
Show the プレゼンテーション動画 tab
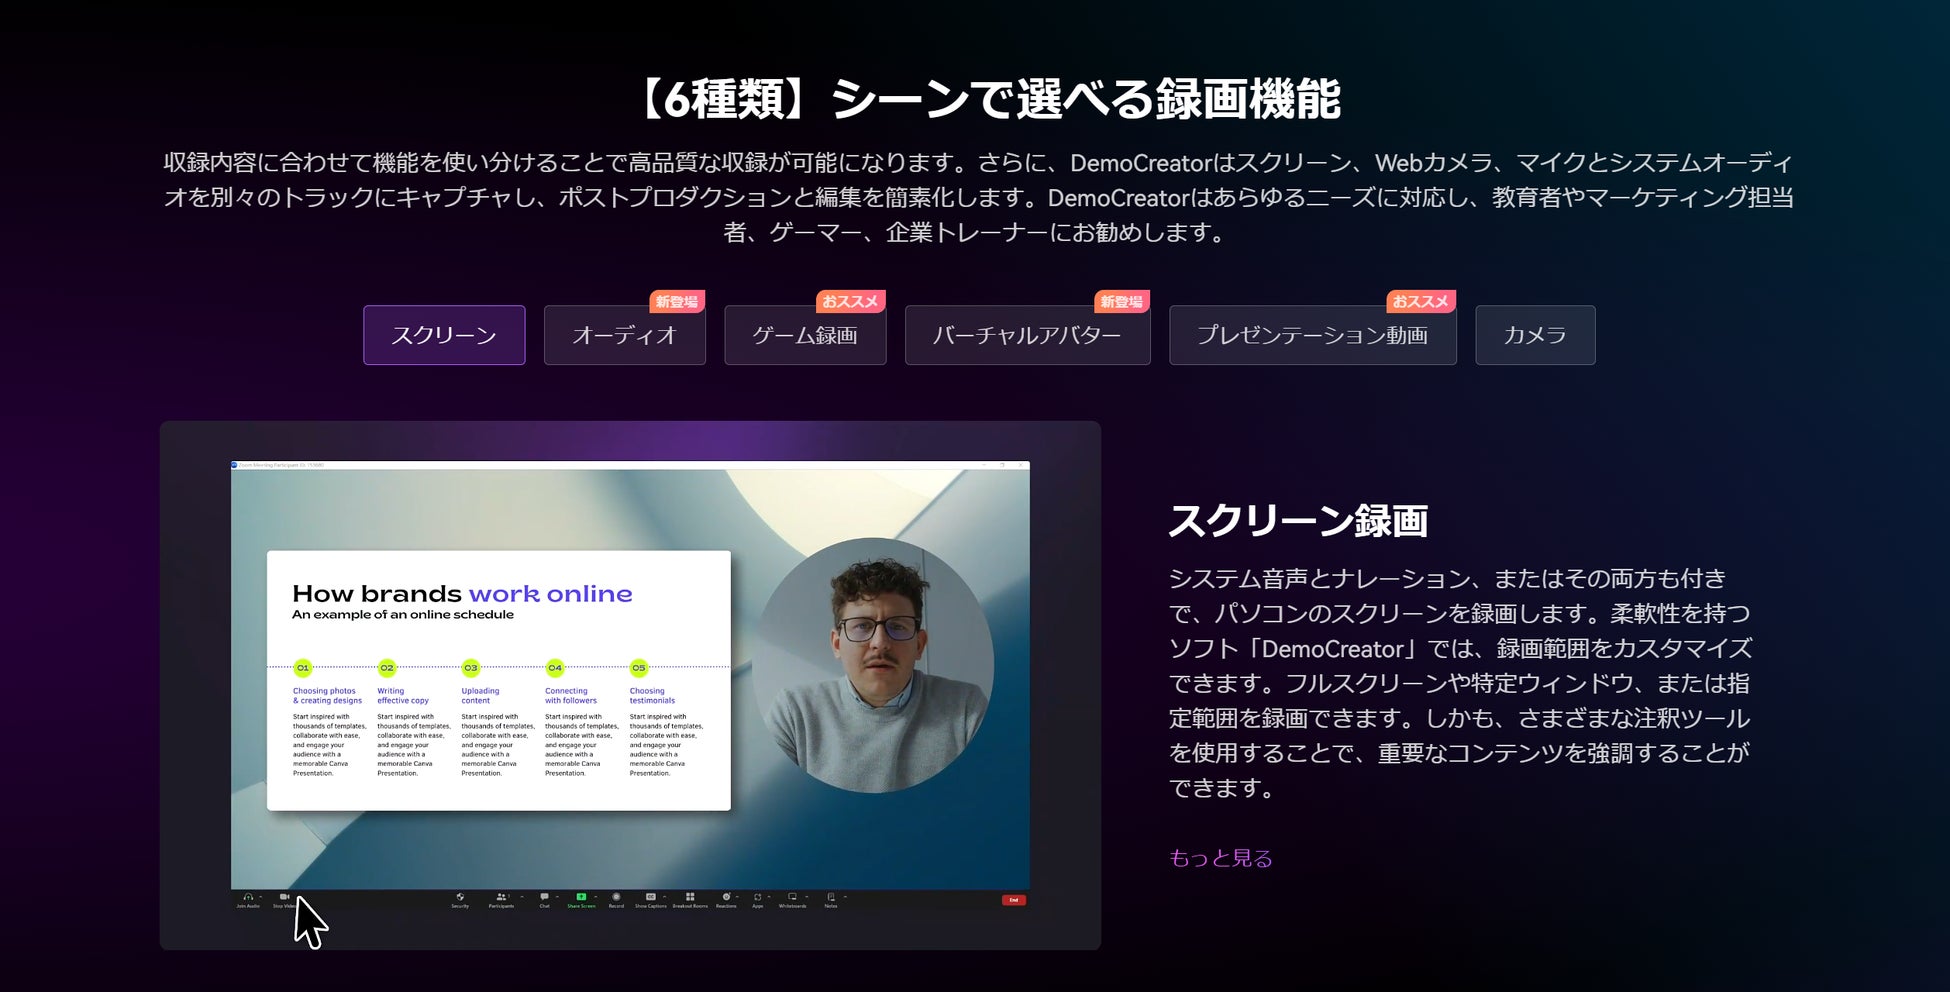click(x=1312, y=335)
